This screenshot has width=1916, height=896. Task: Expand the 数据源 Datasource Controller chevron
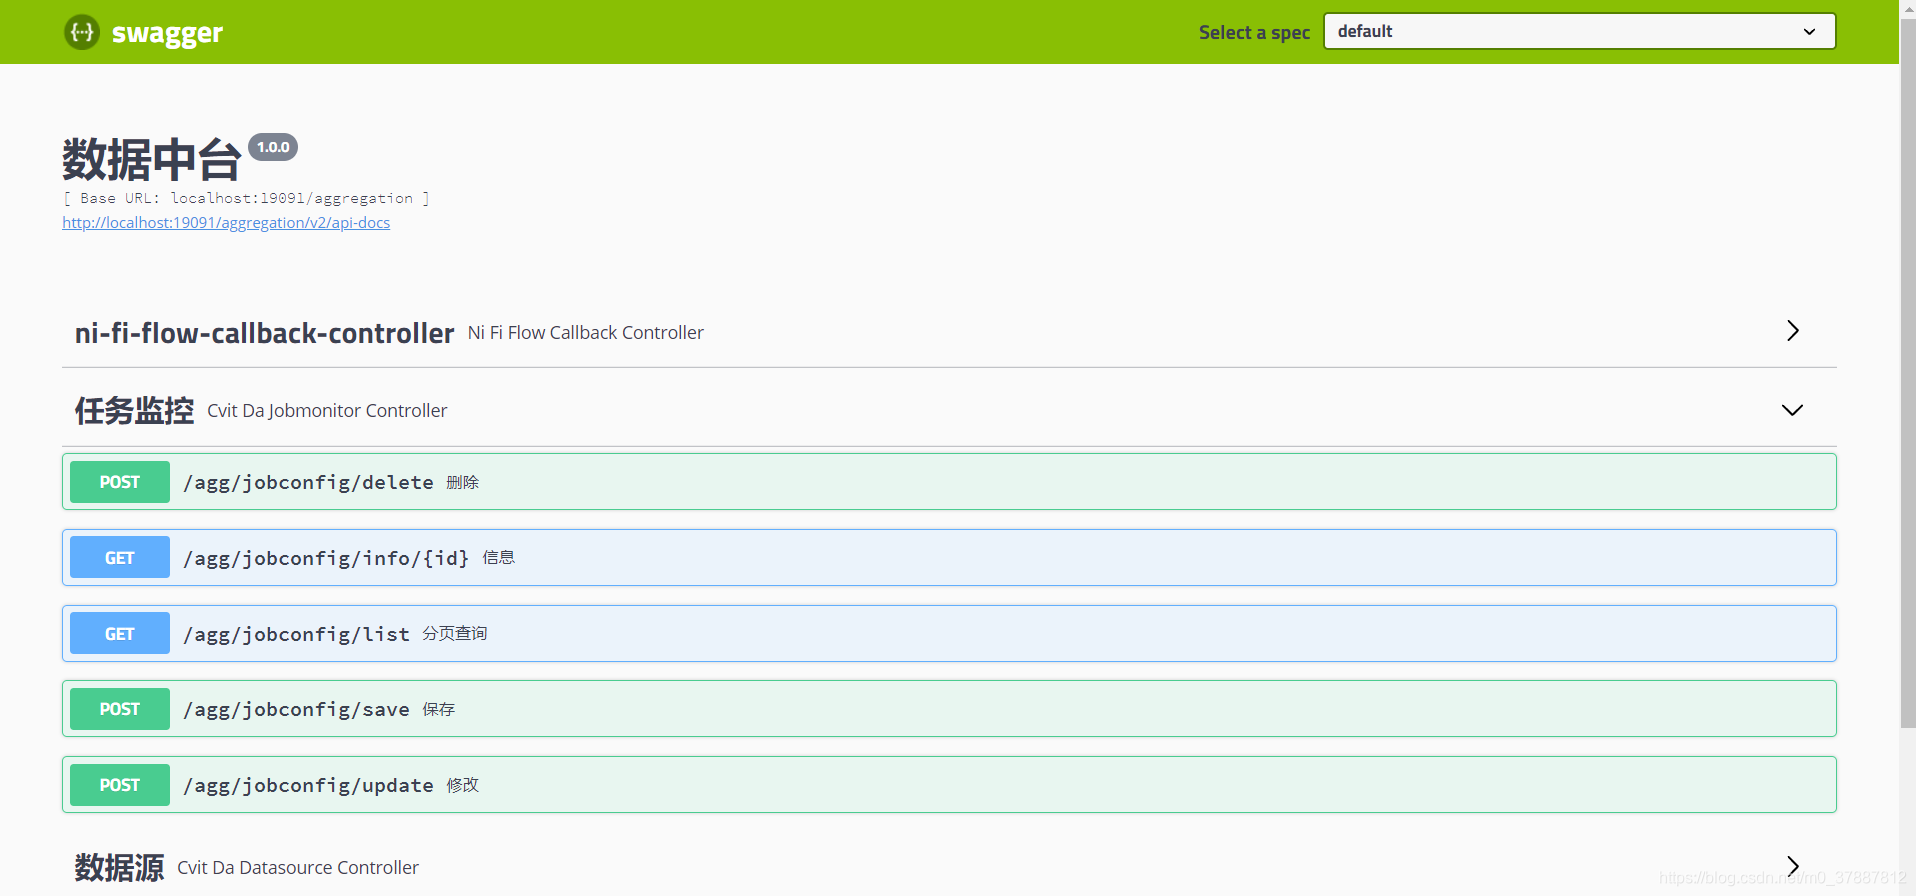click(x=1792, y=866)
